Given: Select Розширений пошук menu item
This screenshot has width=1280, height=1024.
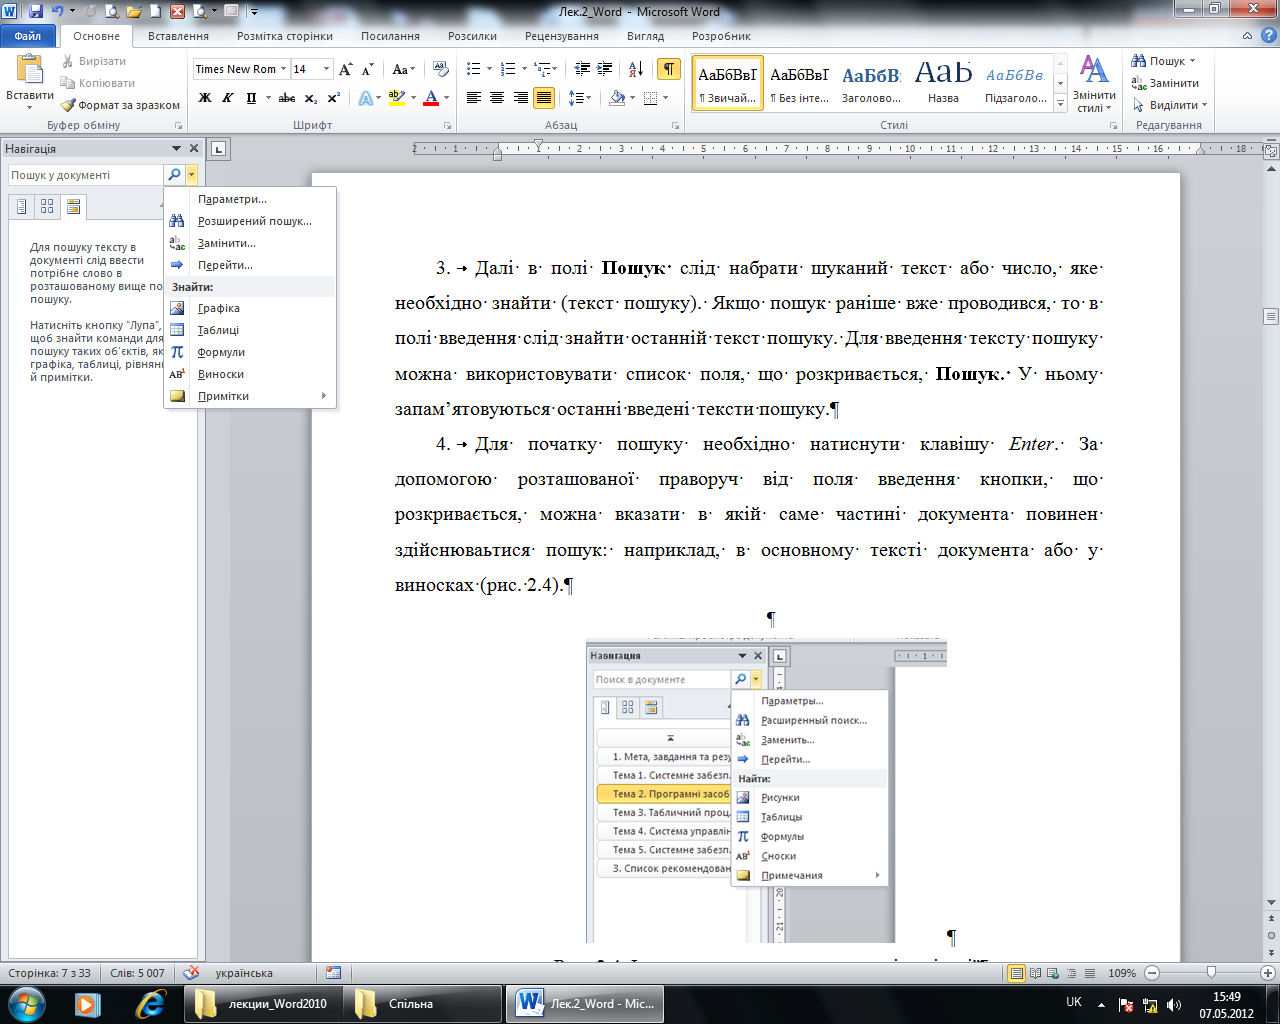Looking at the screenshot, I should point(249,221).
